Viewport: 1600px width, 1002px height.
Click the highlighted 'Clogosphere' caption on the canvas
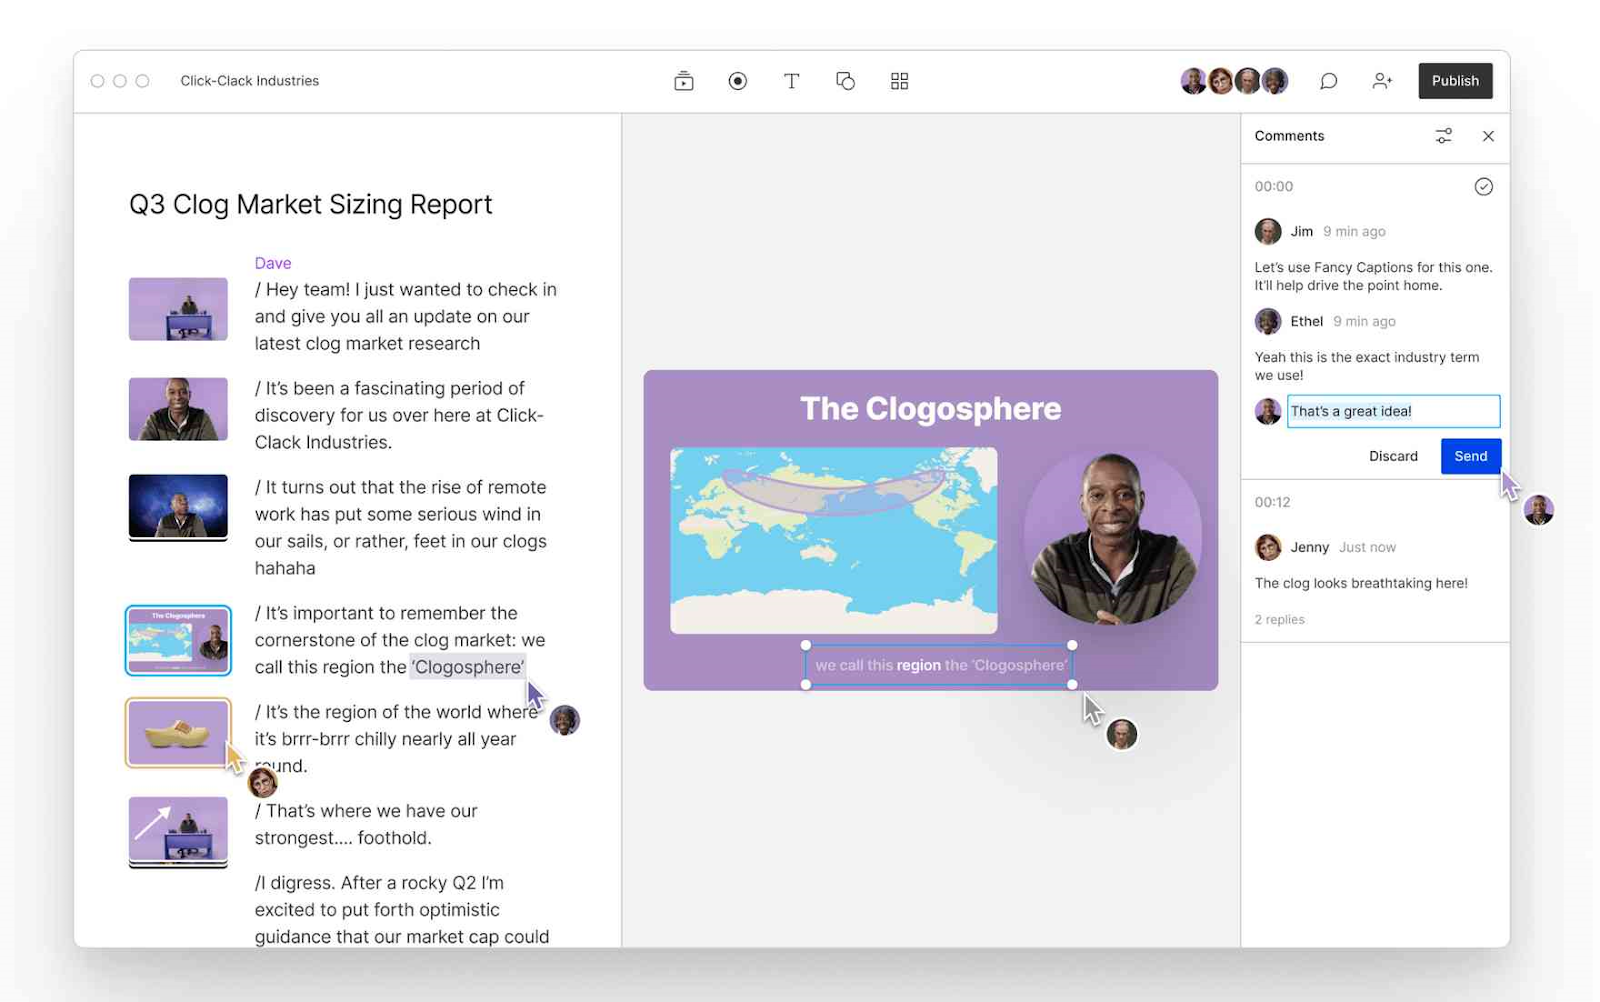(938, 664)
